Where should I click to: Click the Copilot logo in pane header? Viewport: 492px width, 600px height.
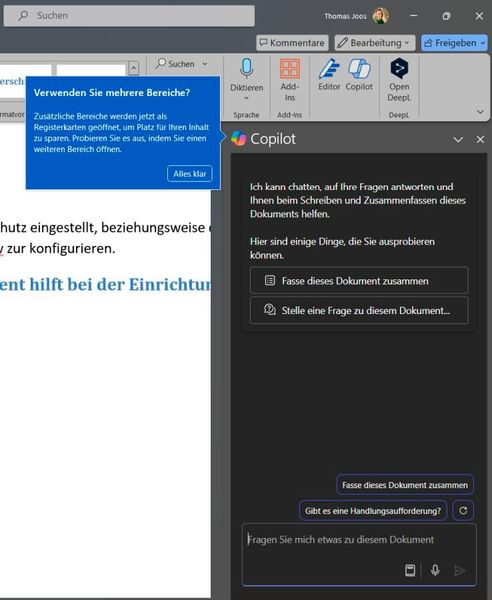pyautogui.click(x=238, y=139)
